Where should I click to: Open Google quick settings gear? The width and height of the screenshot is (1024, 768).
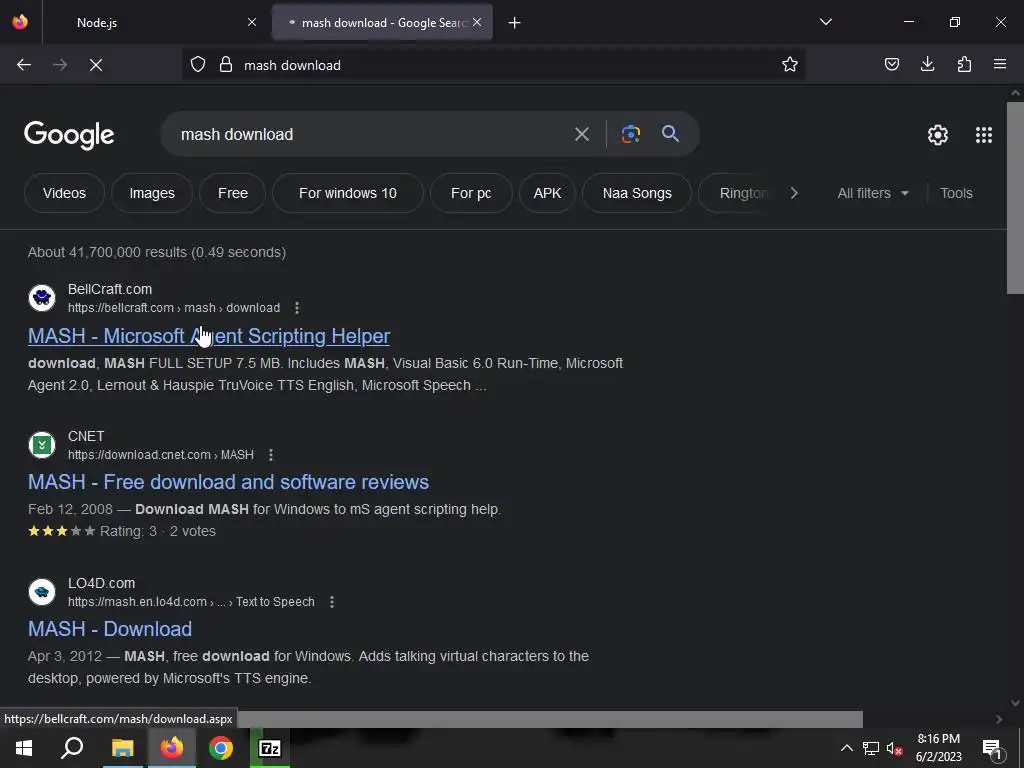click(938, 135)
